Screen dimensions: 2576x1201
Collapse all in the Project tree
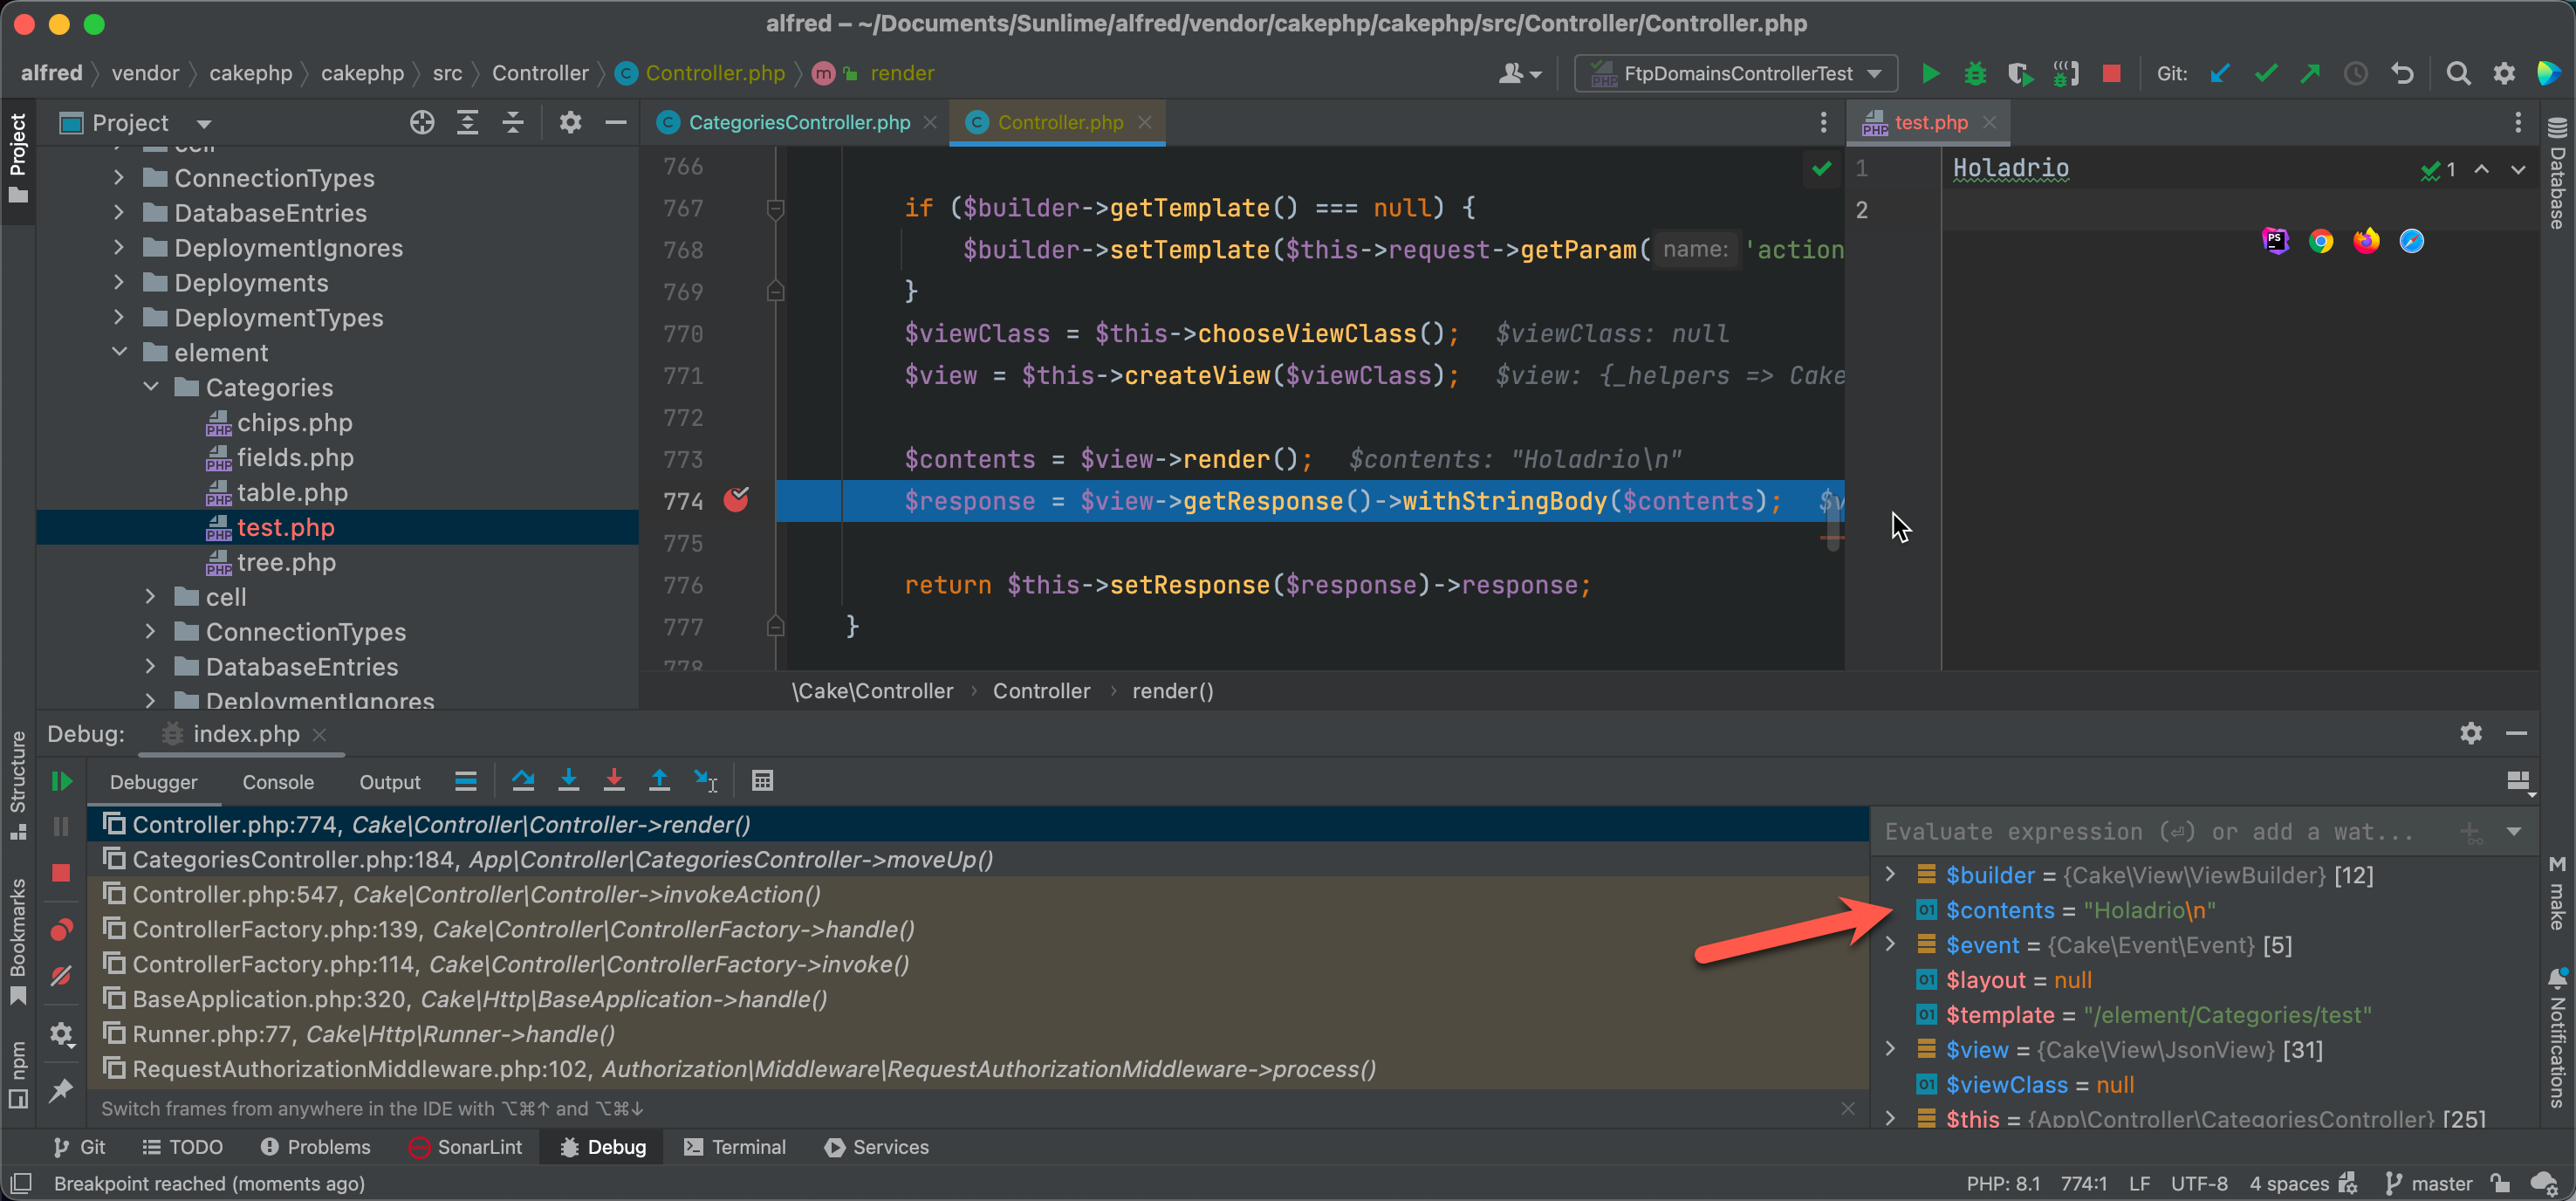point(513,123)
